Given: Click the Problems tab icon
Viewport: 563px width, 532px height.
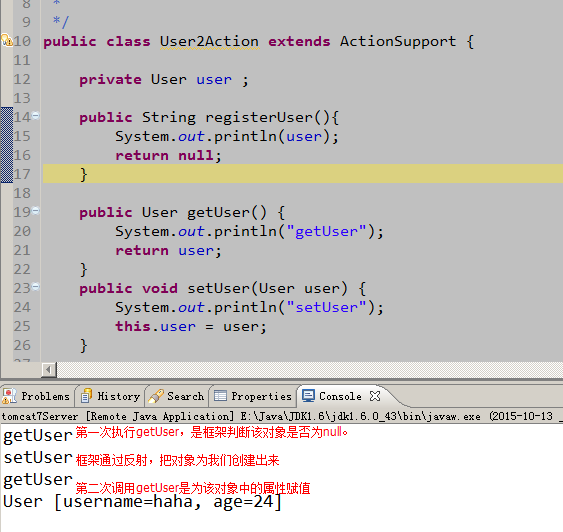Looking at the screenshot, I should tap(9, 396).
